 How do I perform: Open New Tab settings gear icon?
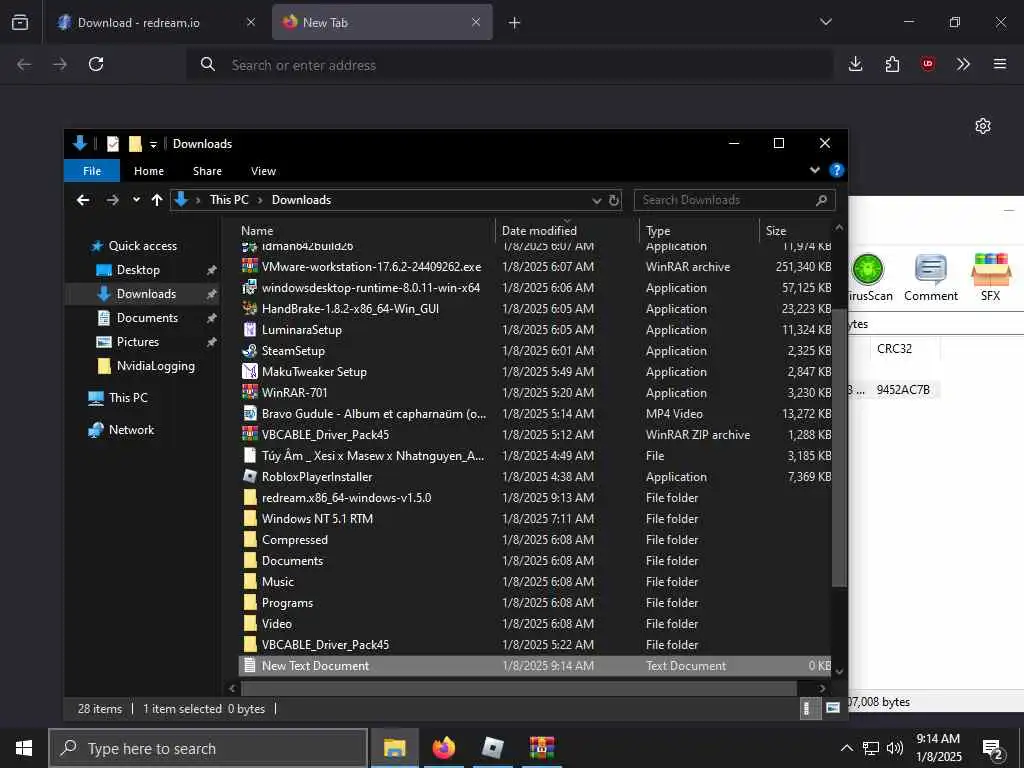pos(983,126)
